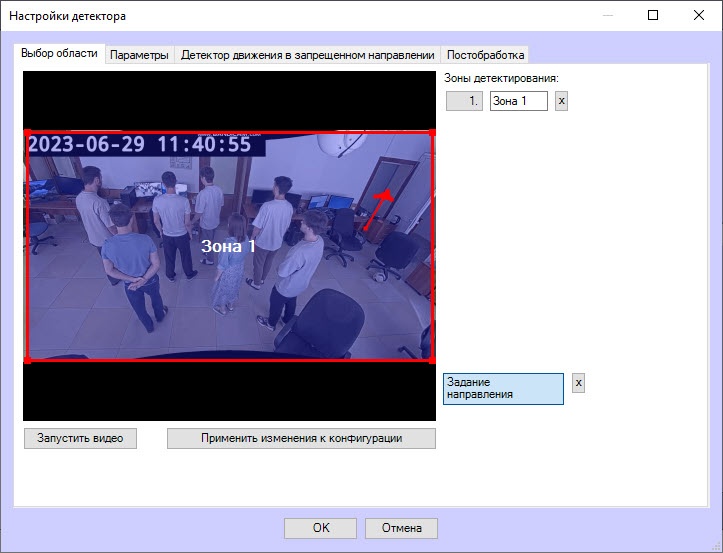Image resolution: width=723 pixels, height=553 pixels.
Task: Select the Задание направления list item
Action: [x=503, y=389]
